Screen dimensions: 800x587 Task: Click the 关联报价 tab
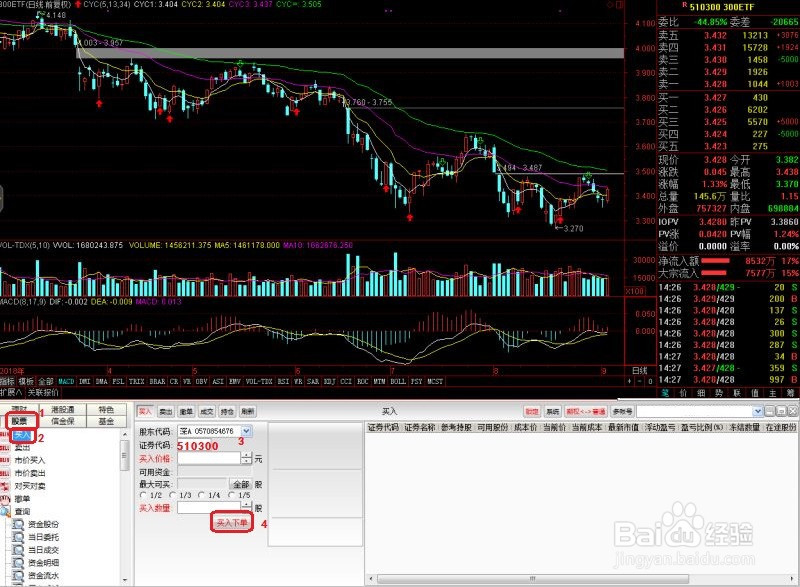pos(43,392)
